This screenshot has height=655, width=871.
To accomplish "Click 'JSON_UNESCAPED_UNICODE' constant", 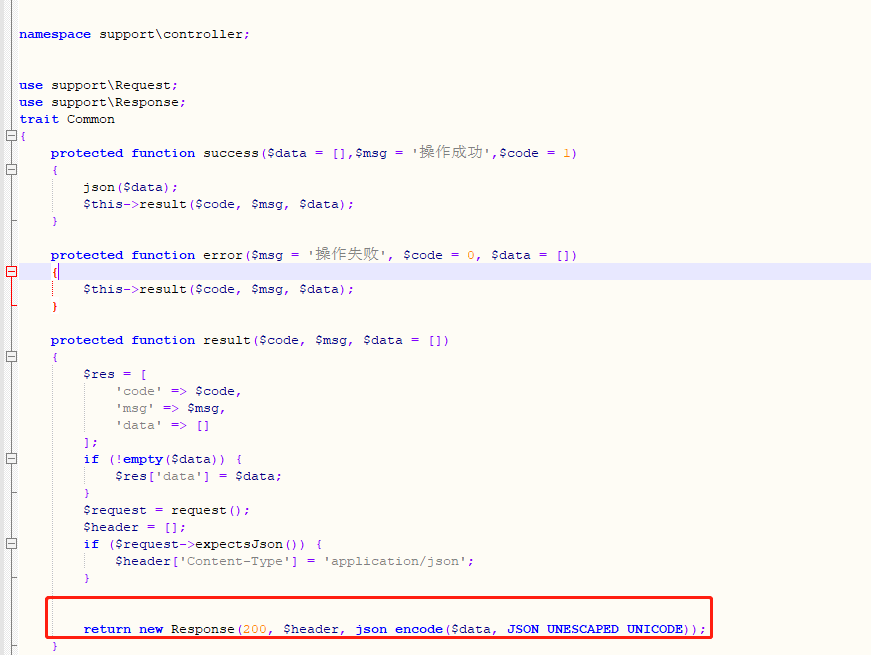I will 595,629.
